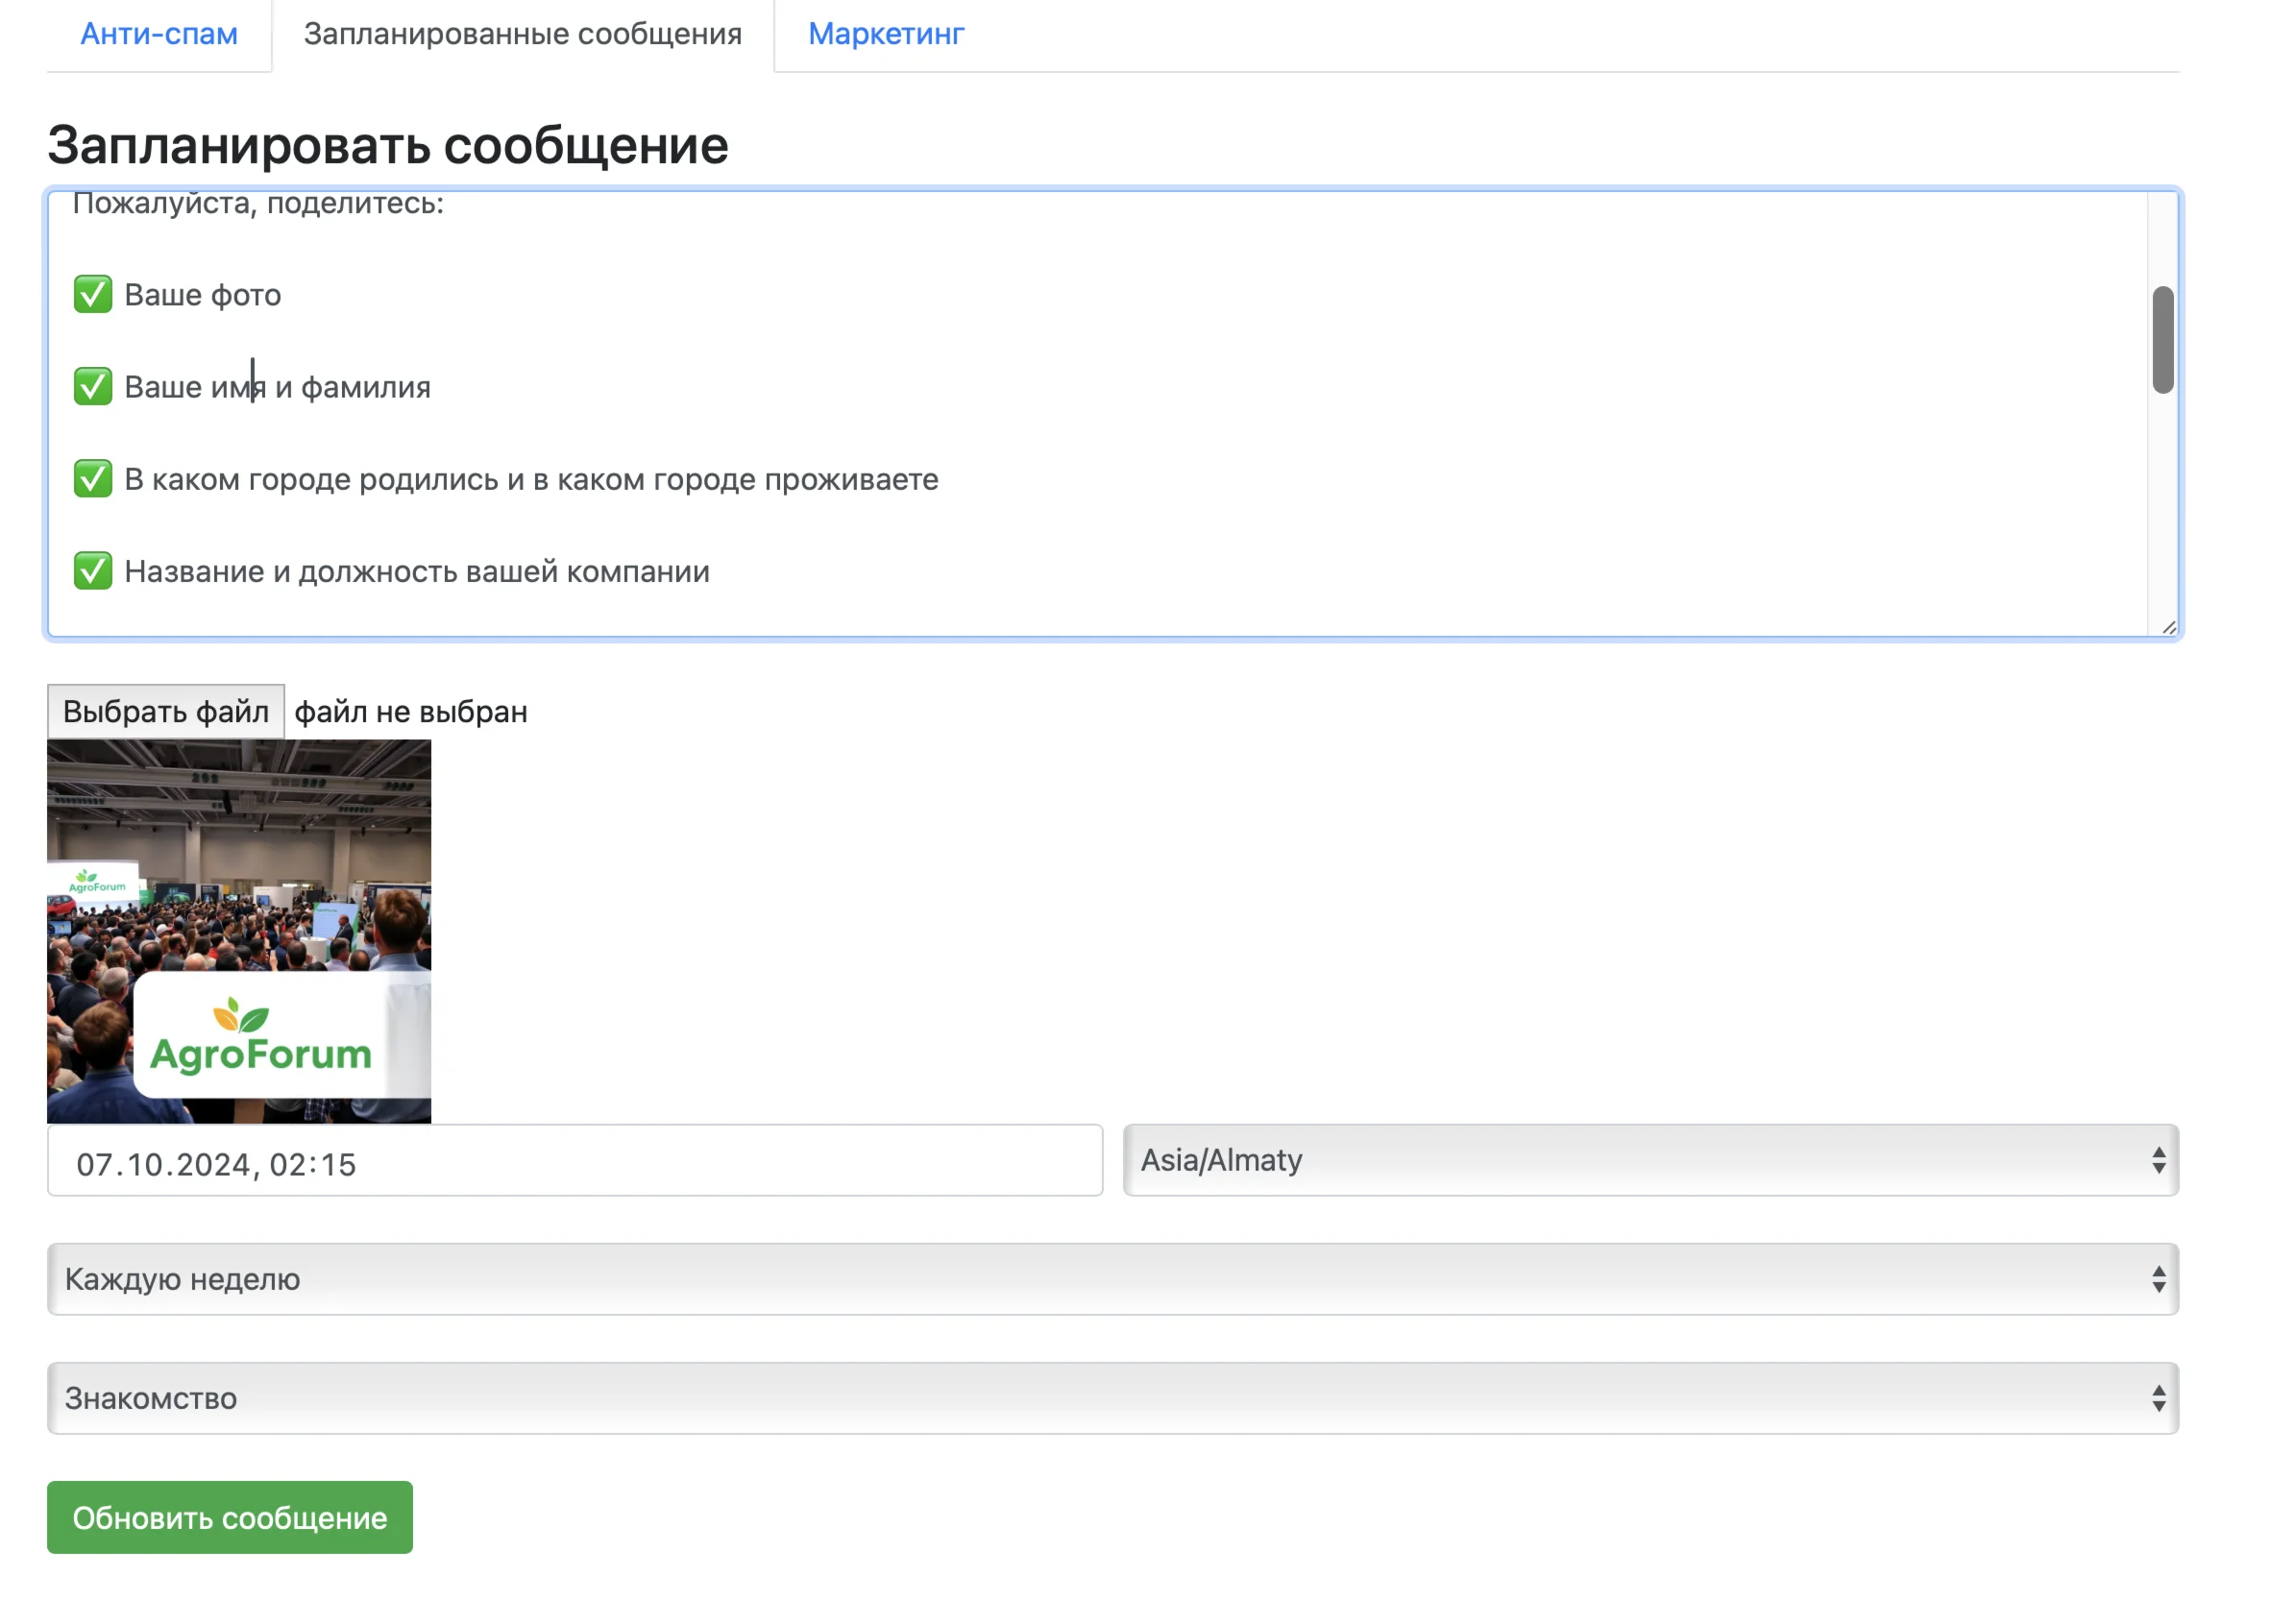Click checkmark emoji before 'Ваше фото'
Screen dimensions: 2296x1600
coord(93,295)
